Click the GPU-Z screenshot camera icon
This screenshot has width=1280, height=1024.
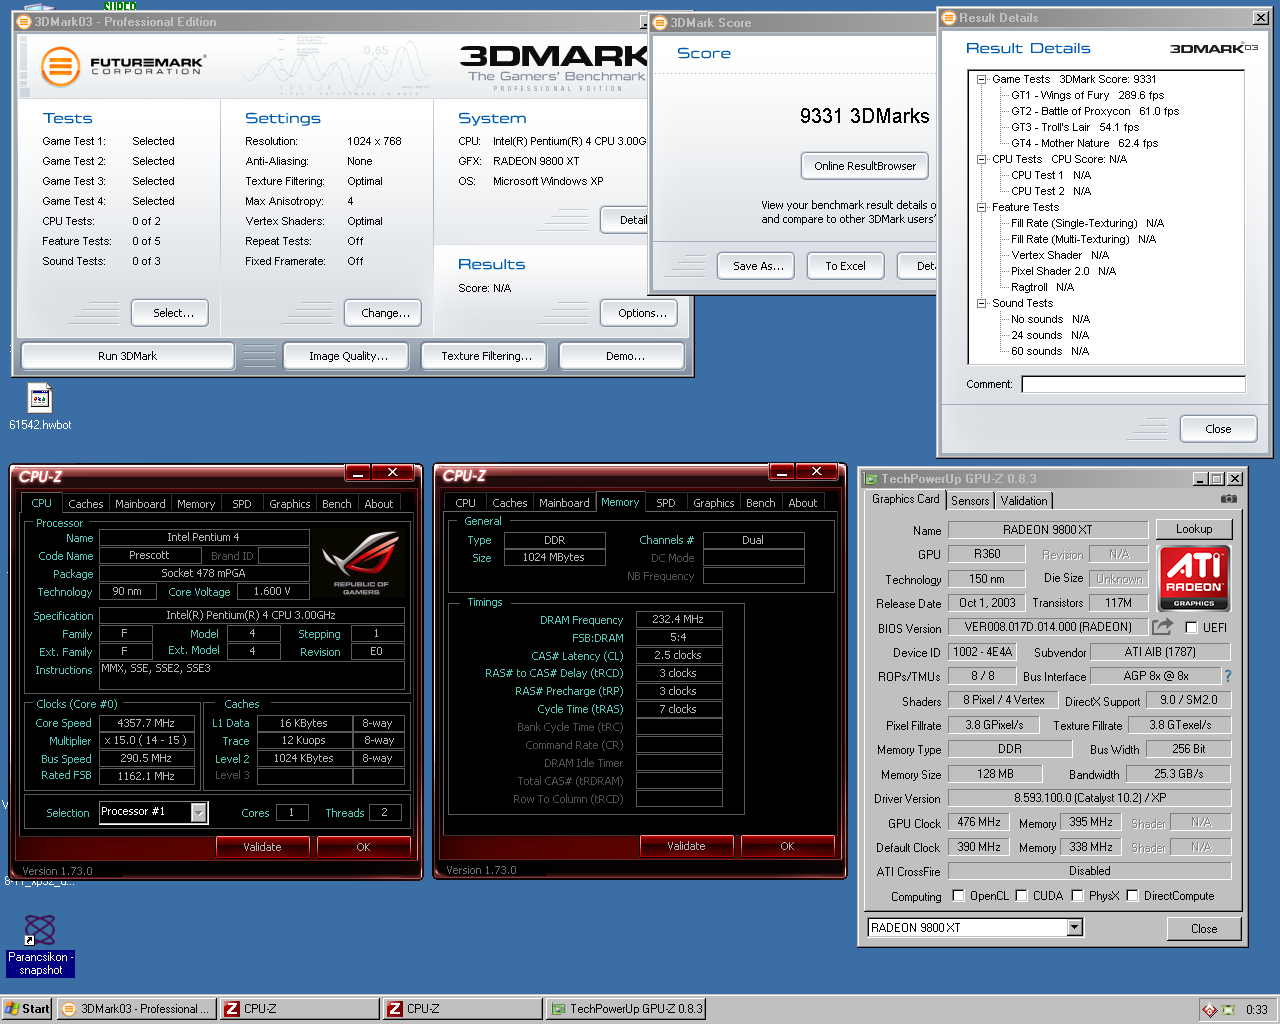1229,498
